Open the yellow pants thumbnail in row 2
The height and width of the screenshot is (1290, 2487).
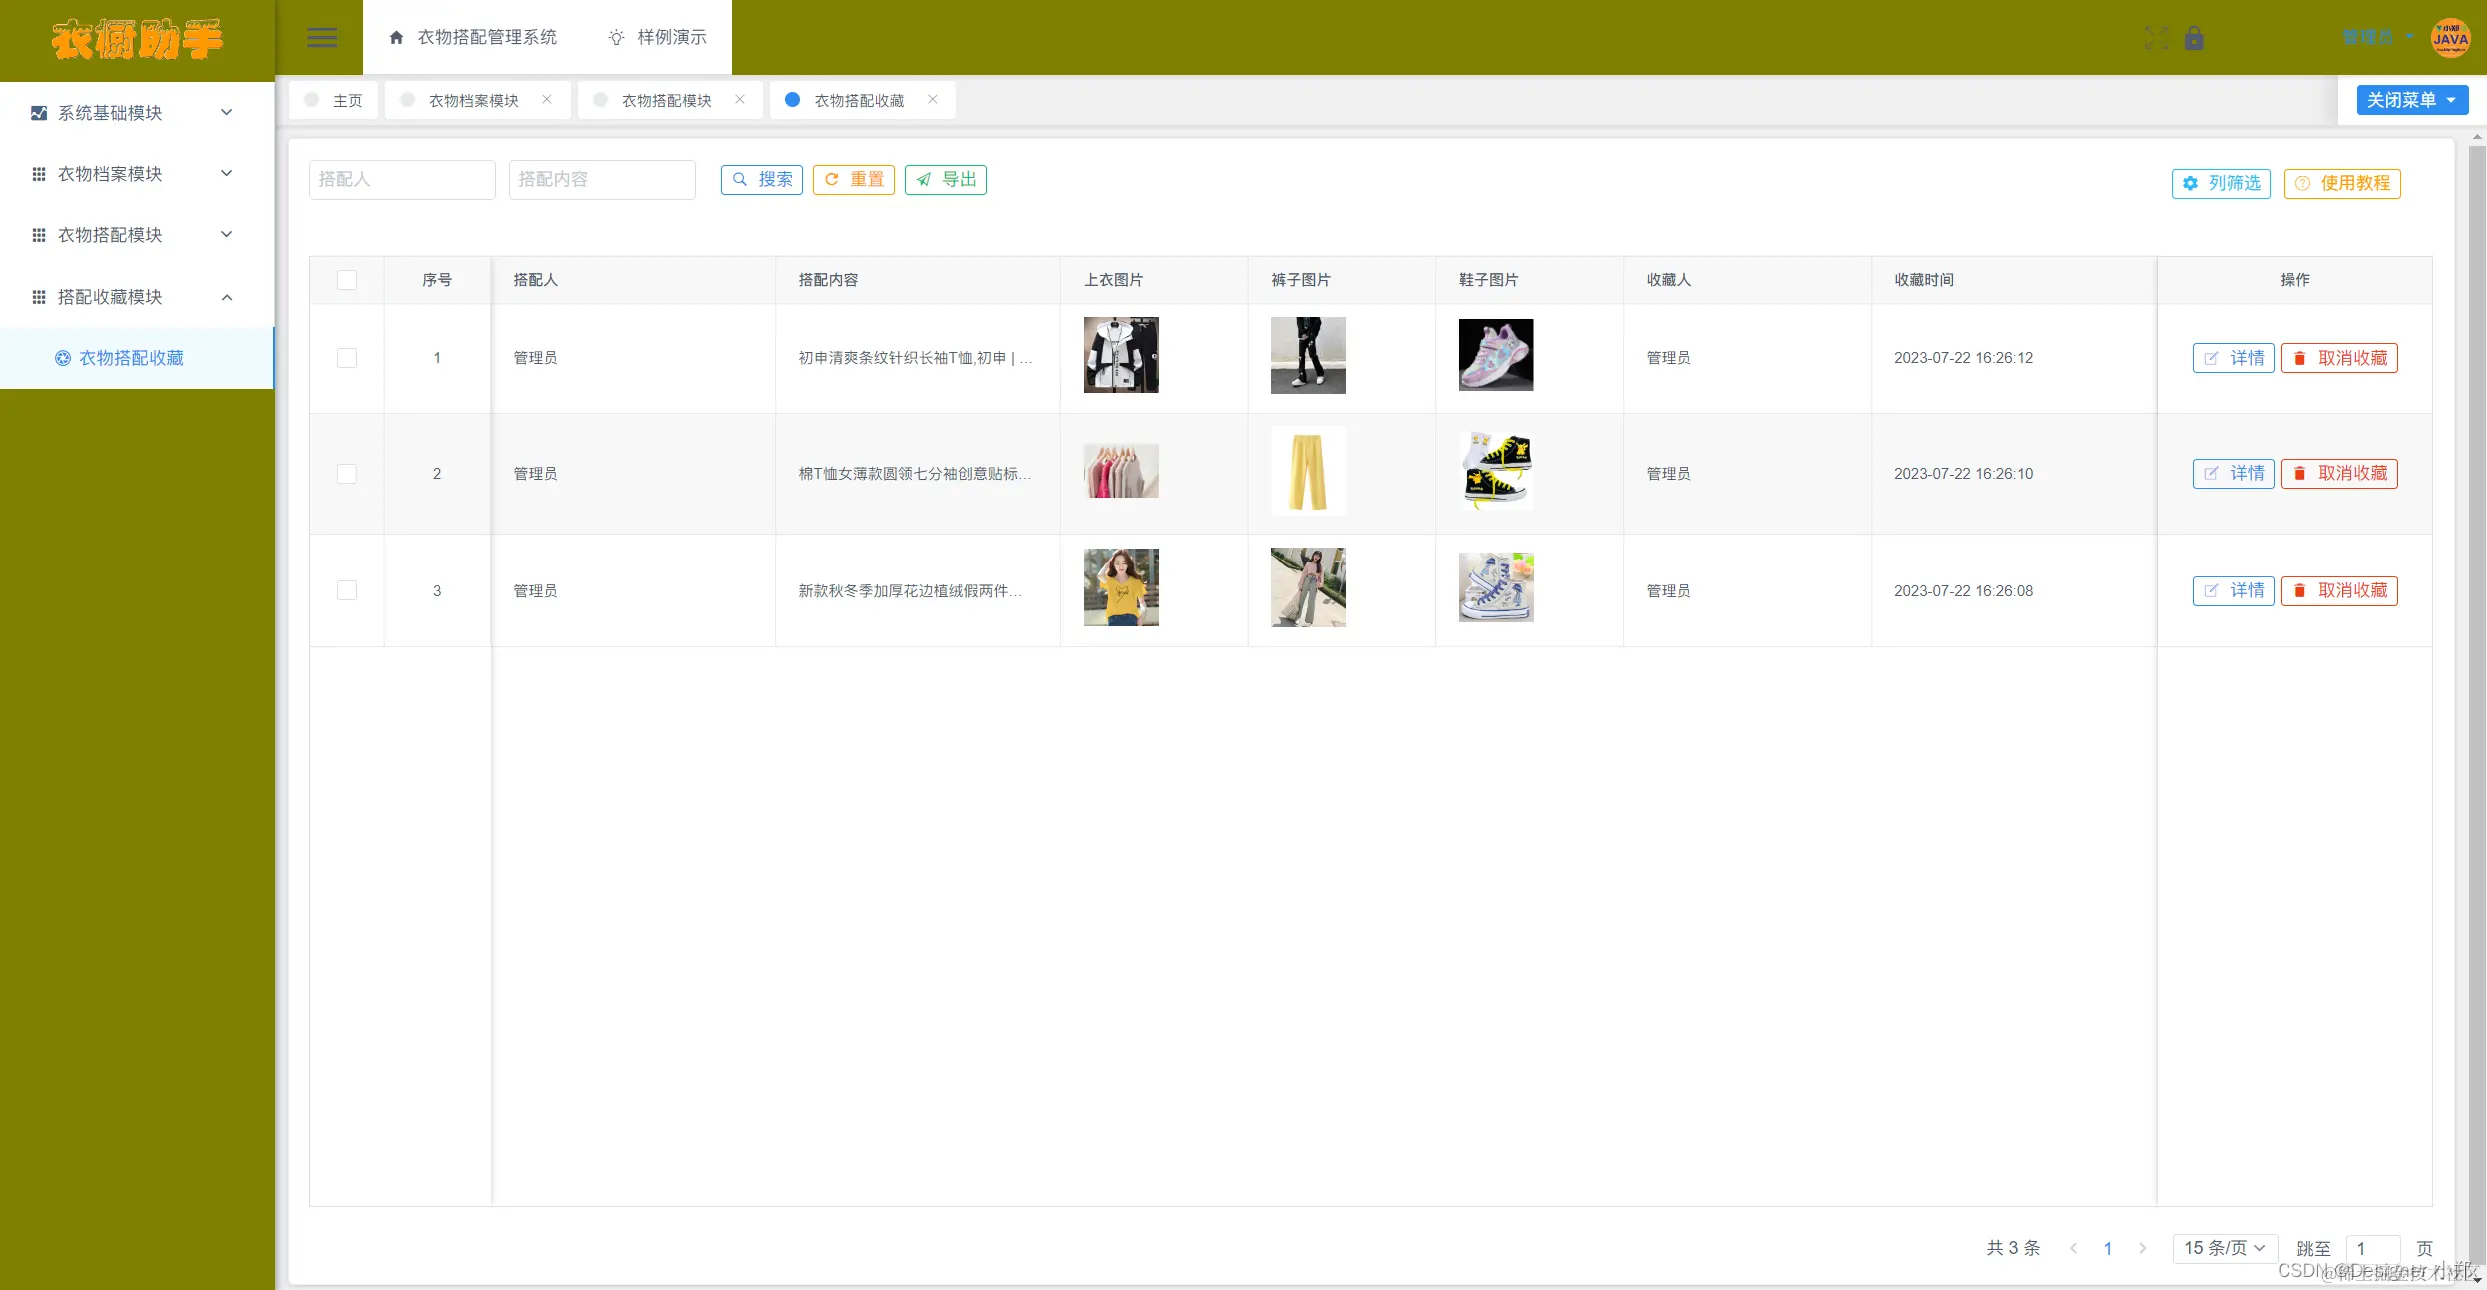1308,472
